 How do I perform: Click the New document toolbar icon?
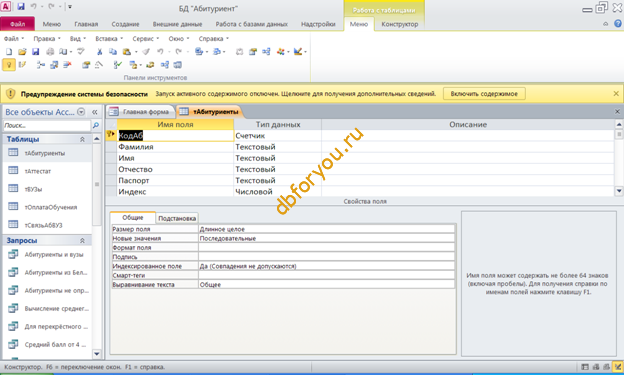tap(9, 51)
